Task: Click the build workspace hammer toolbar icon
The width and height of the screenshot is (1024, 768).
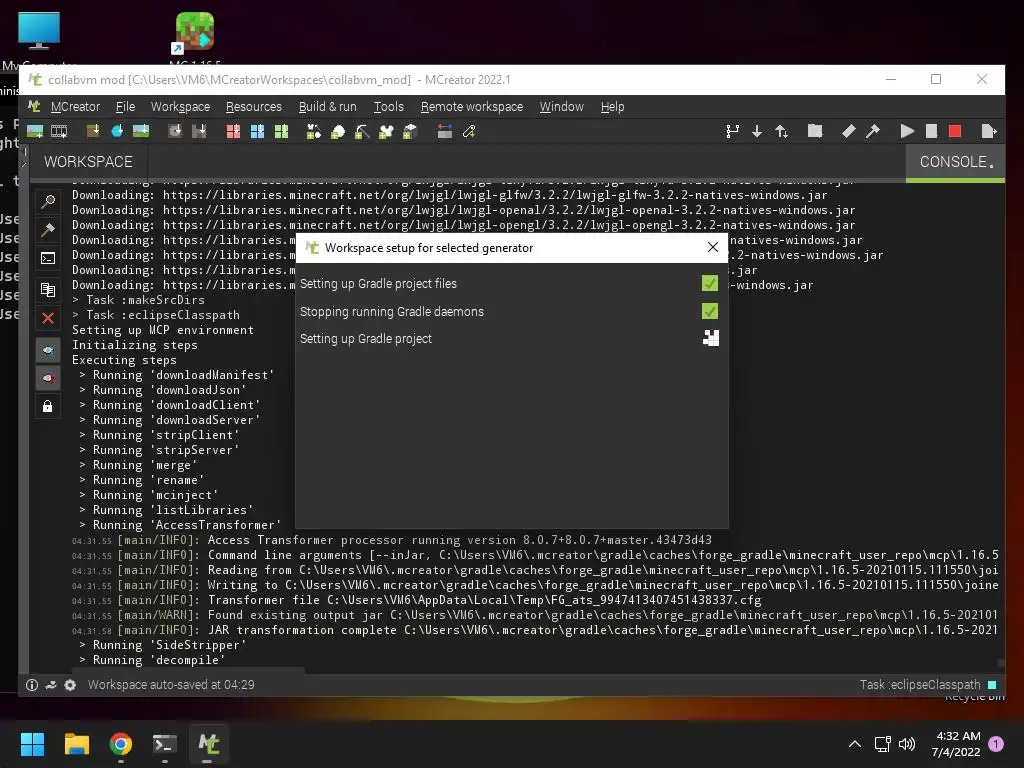Action: tap(873, 132)
